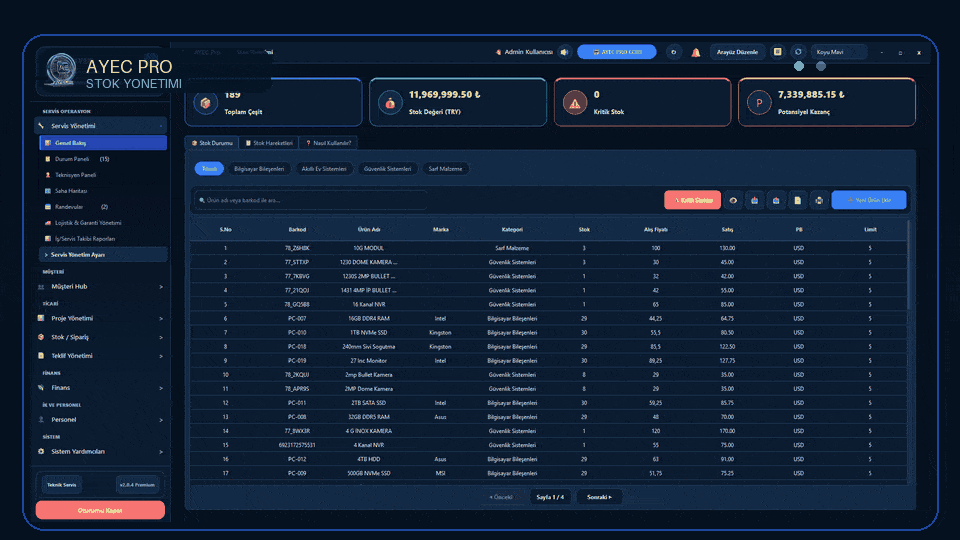Expand the Finans menu
The image size is (960, 540).
click(101, 388)
